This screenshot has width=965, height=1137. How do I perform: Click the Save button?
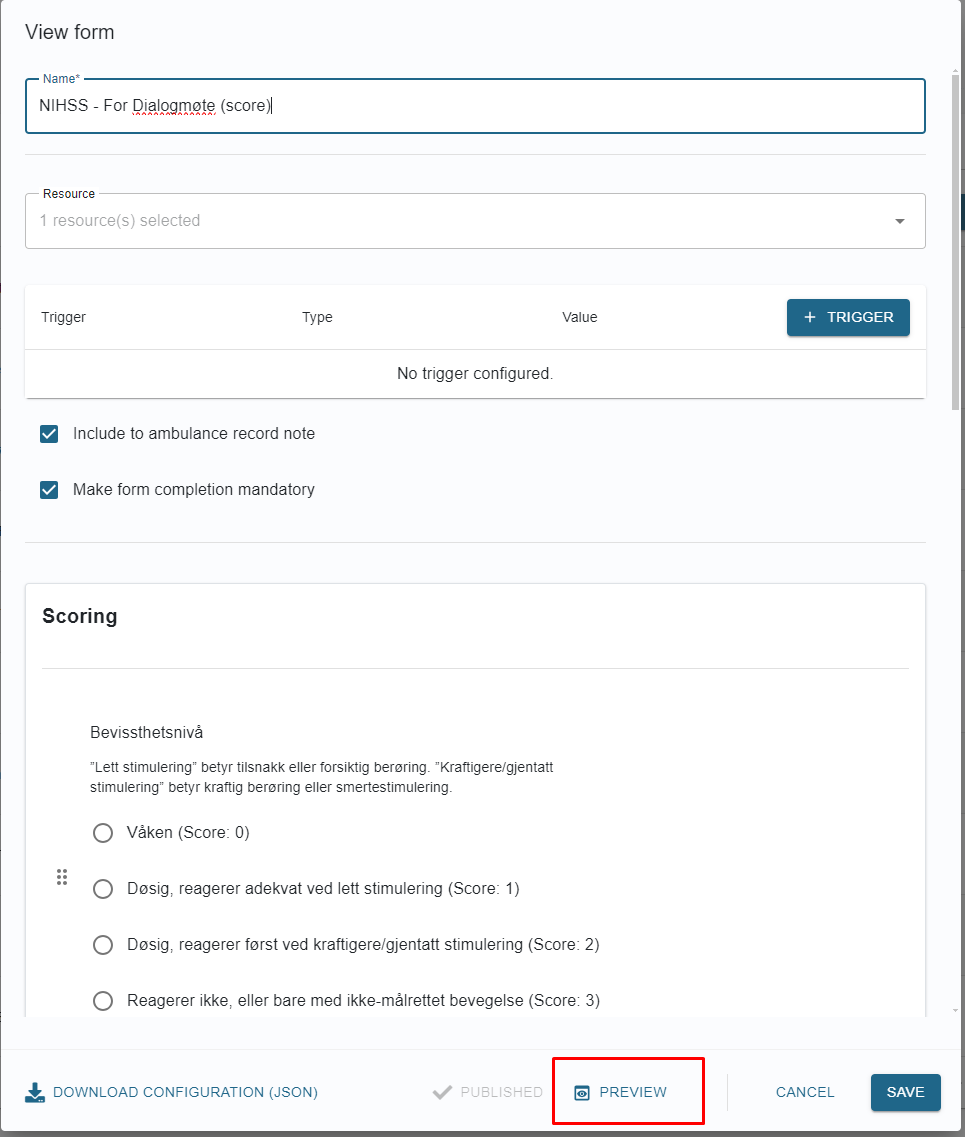pyautogui.click(x=906, y=1092)
